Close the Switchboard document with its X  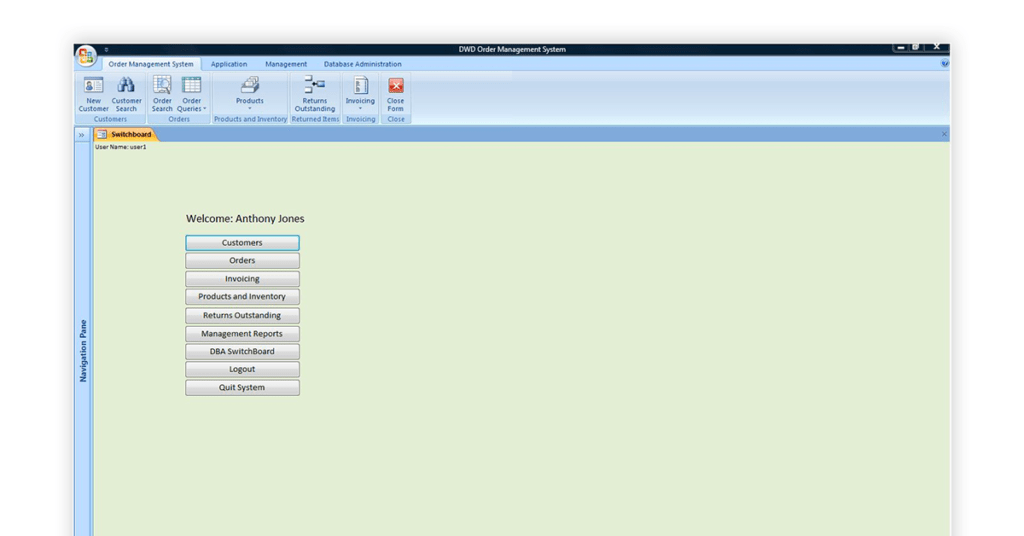944,134
